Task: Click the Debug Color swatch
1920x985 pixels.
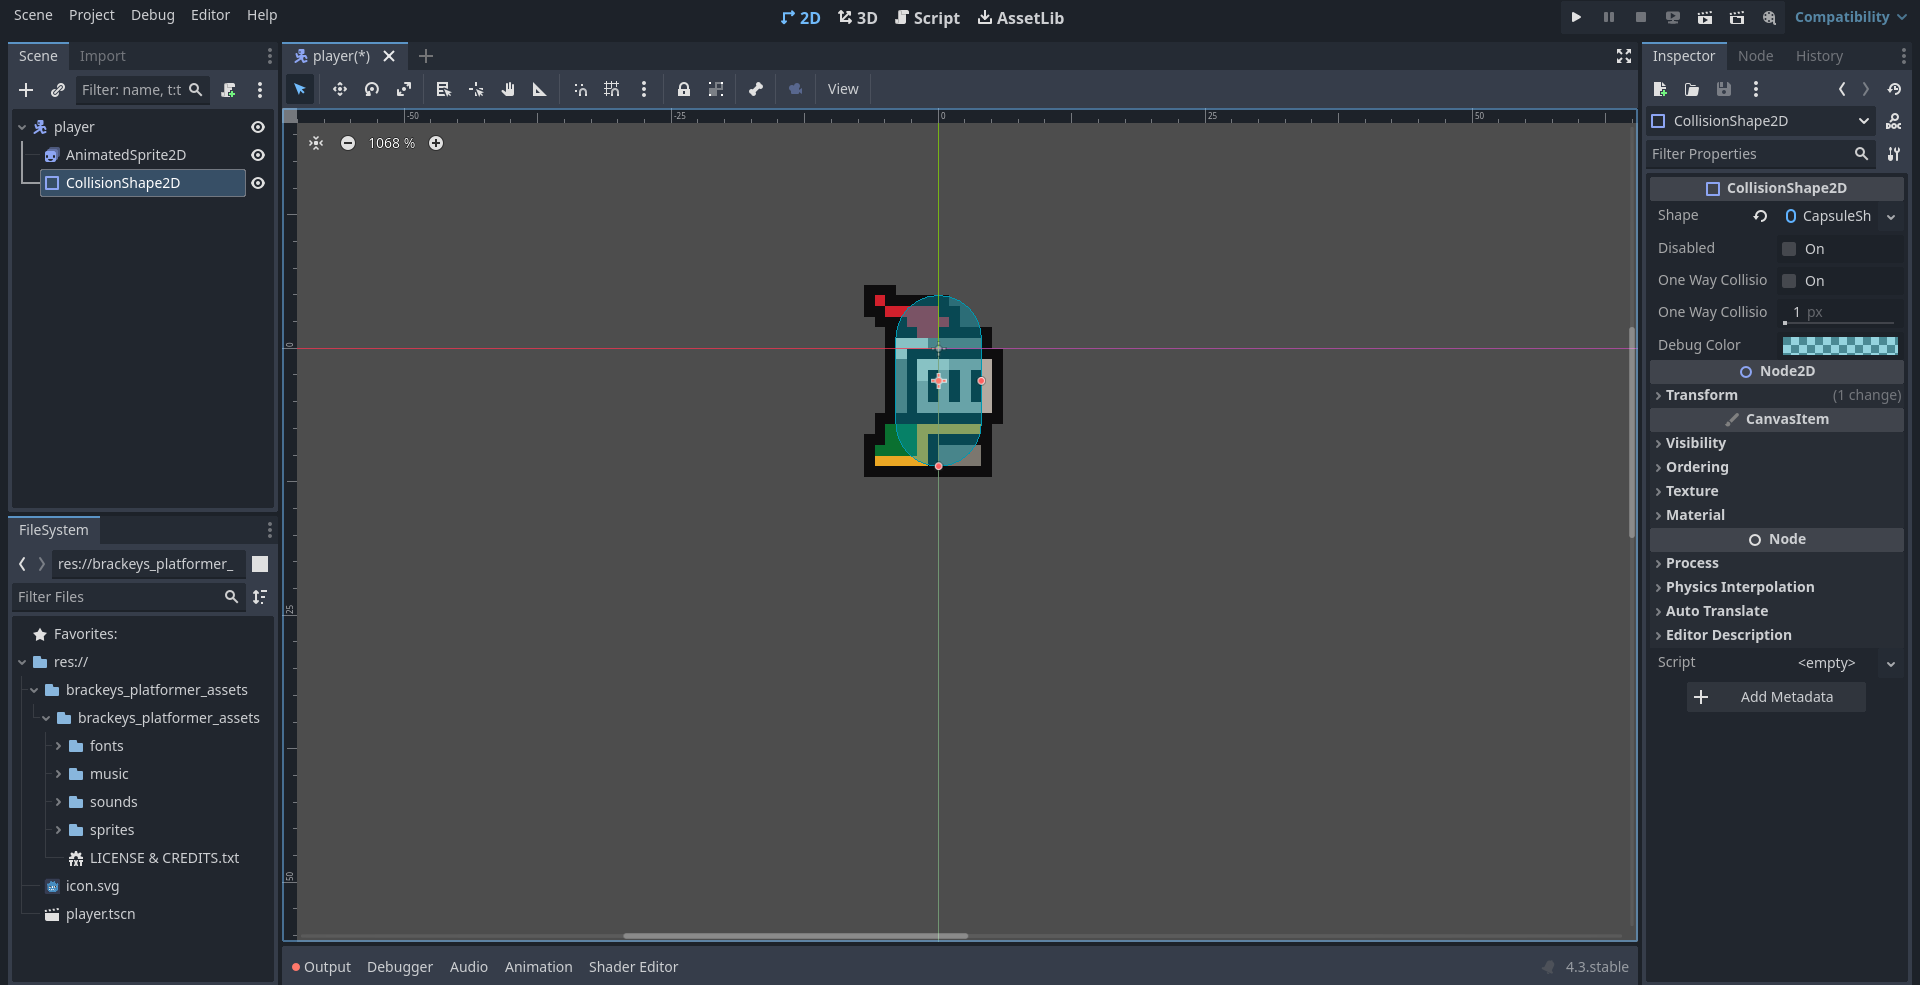Action: point(1840,346)
